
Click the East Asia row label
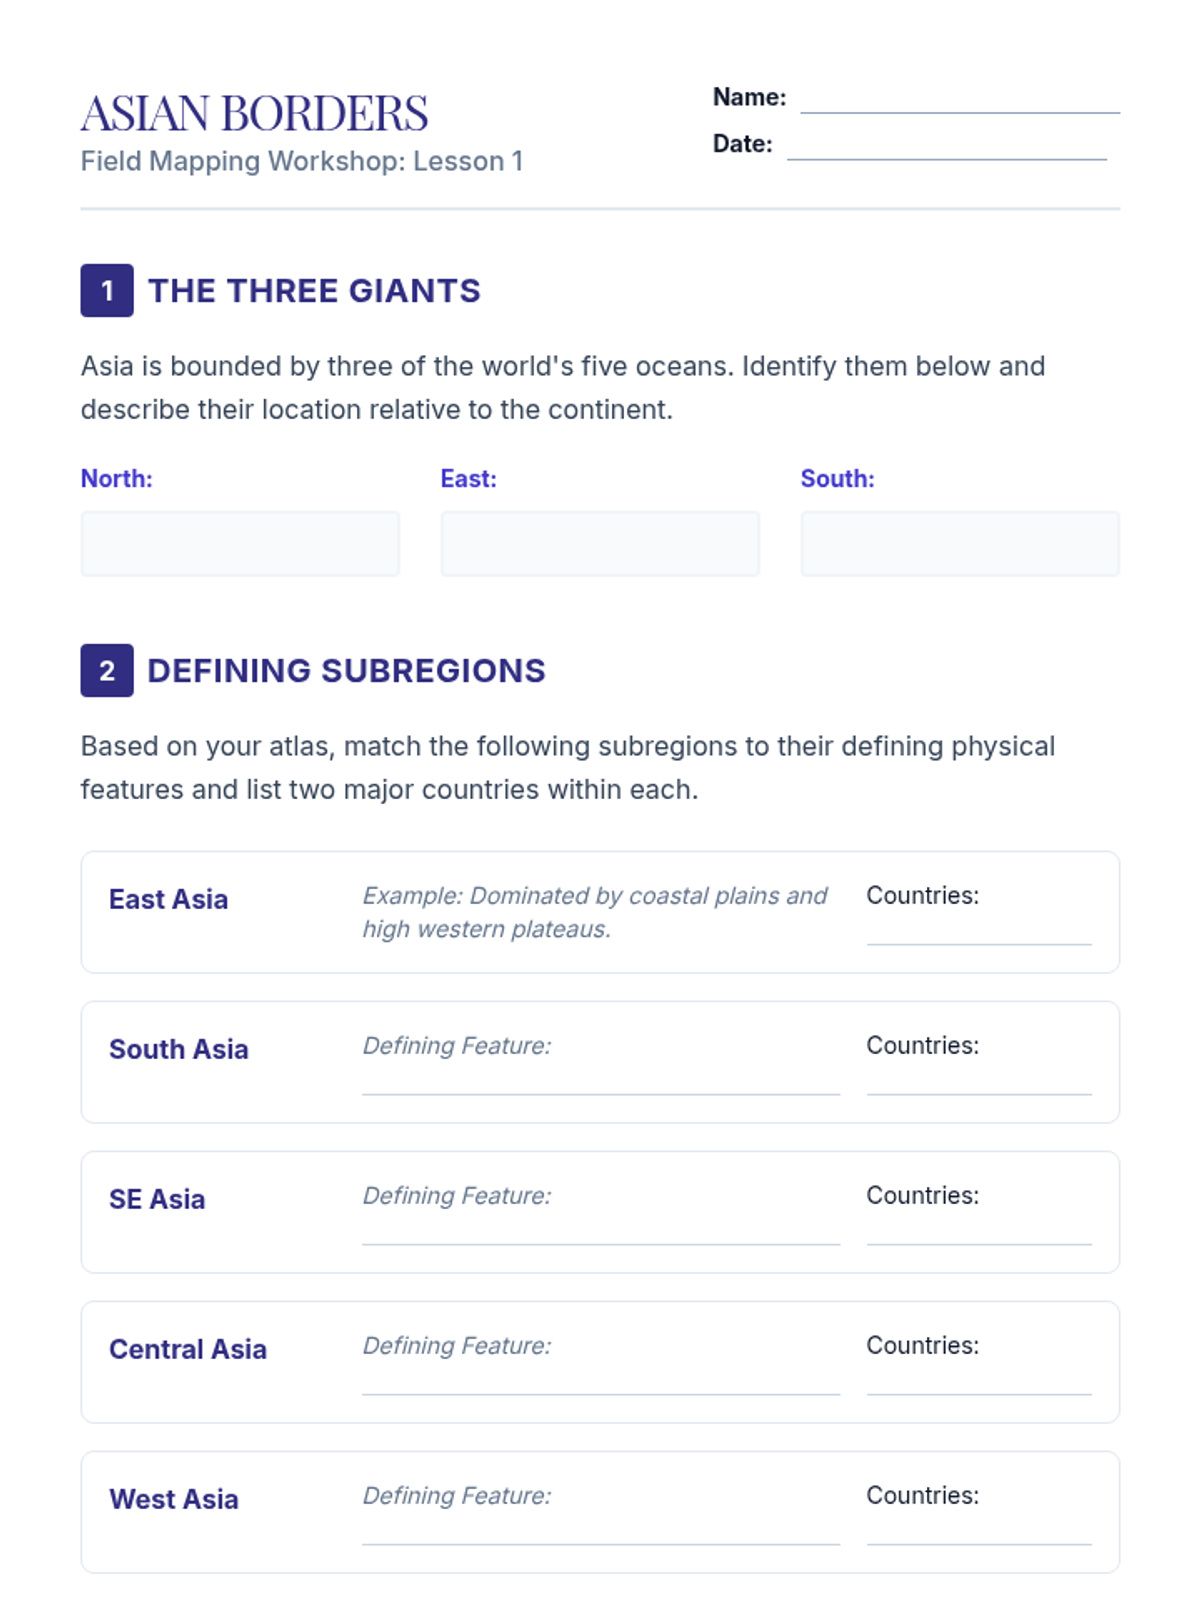click(x=168, y=899)
